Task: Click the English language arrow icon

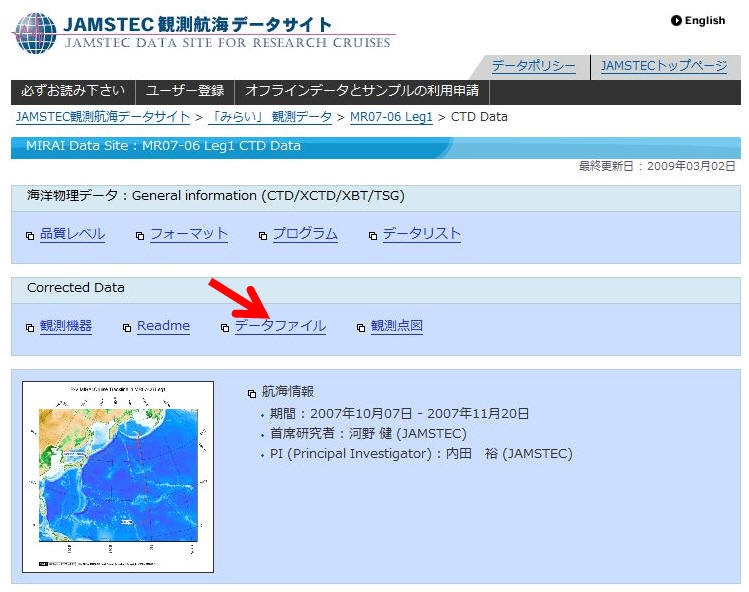Action: click(677, 20)
